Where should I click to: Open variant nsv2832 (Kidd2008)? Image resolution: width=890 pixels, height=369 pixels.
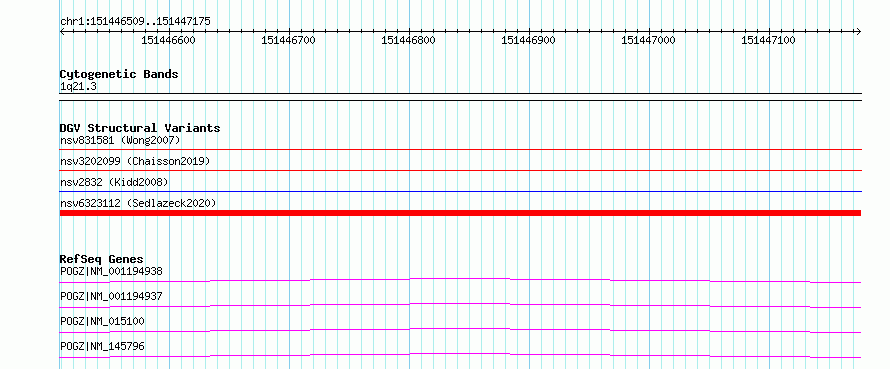click(x=114, y=182)
